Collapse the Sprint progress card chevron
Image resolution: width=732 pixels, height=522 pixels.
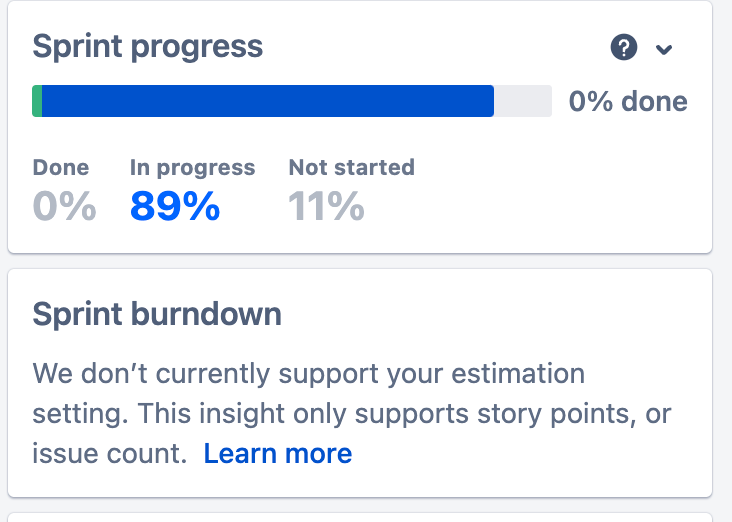663,49
